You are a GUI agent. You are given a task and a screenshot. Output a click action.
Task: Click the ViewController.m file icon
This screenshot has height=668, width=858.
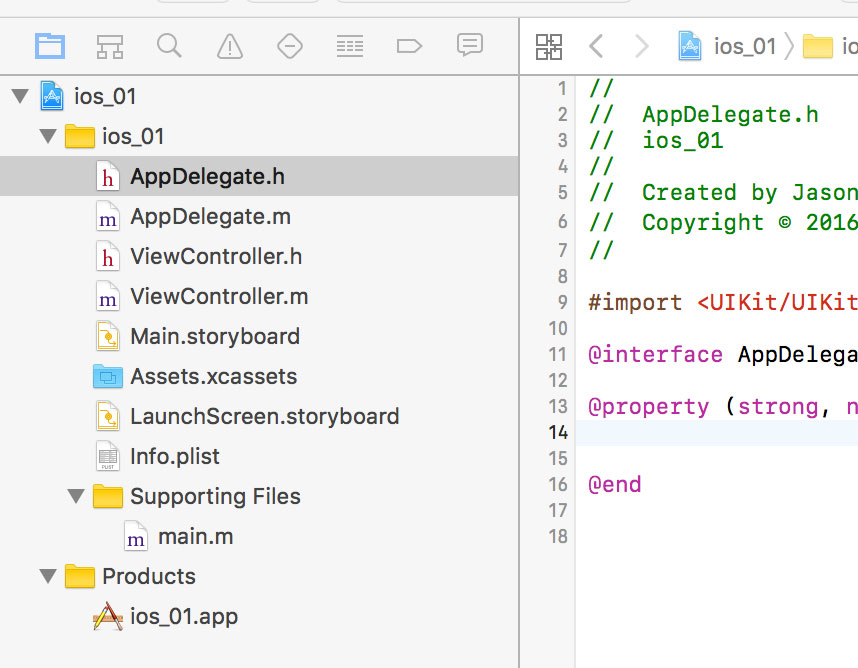coord(108,296)
